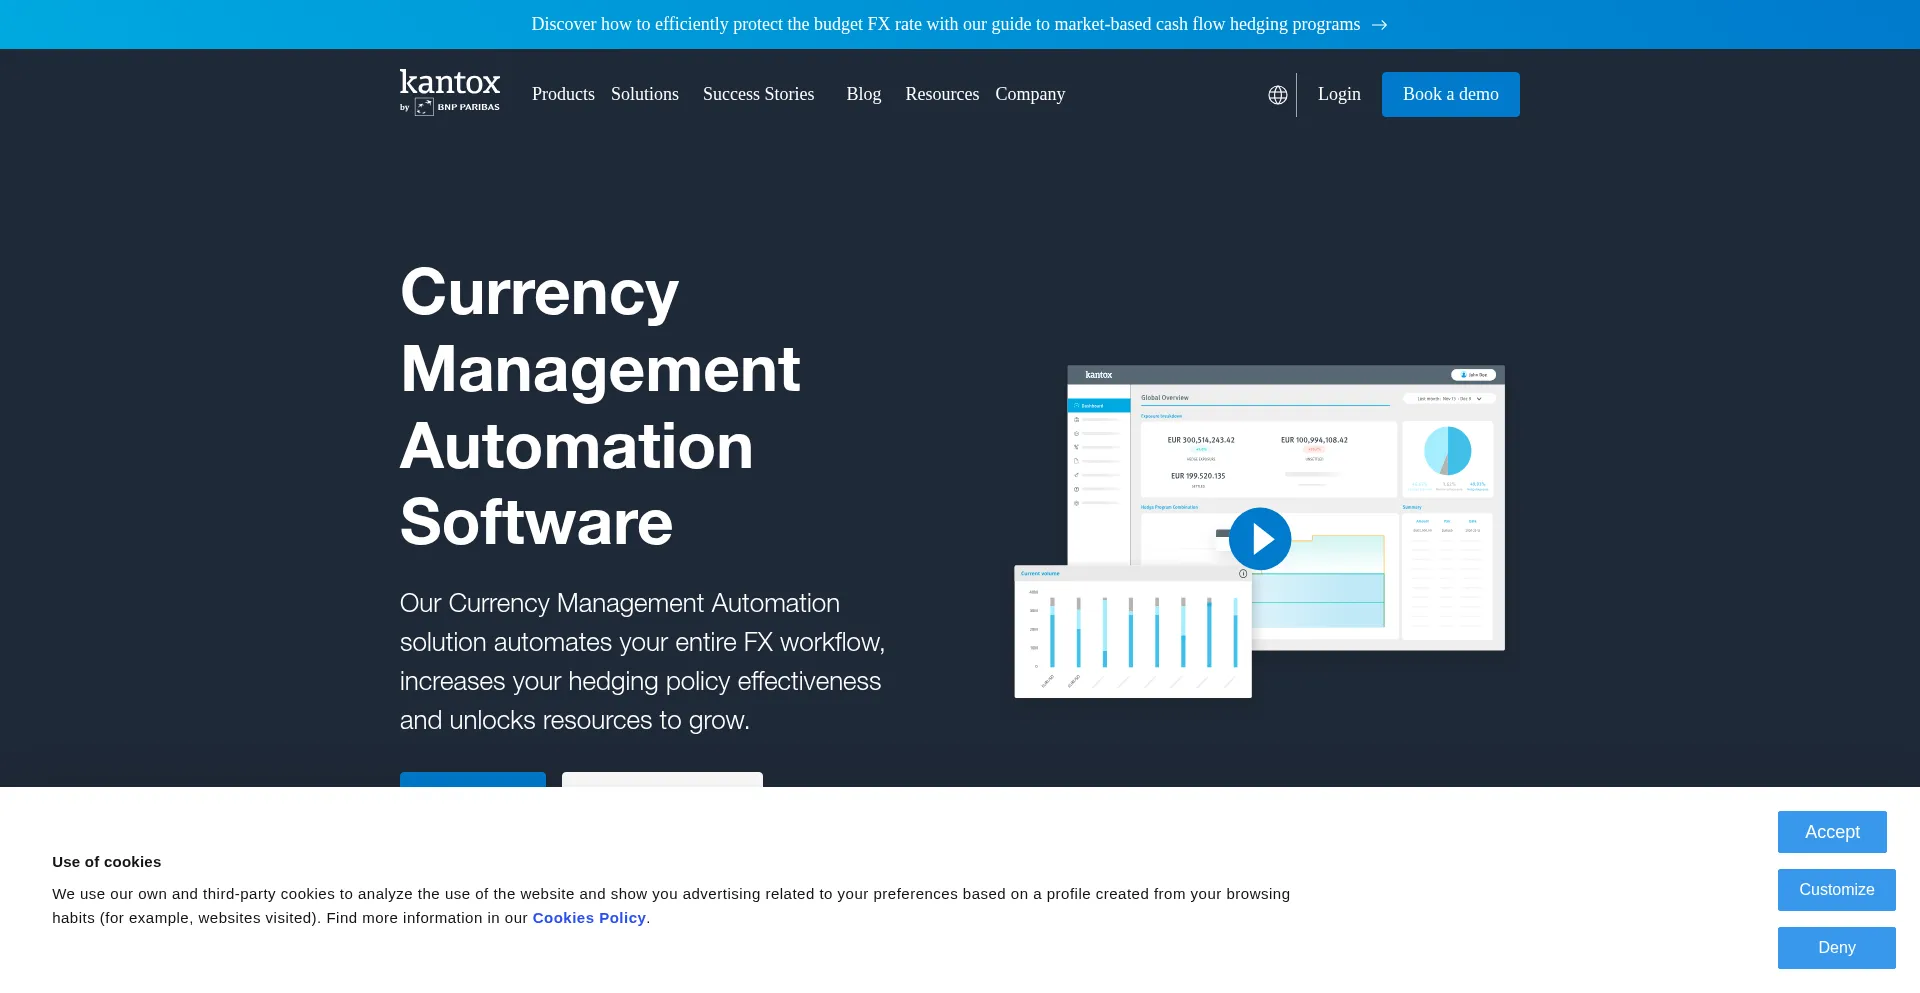1920x993 pixels.
Task: Click the info icon on Current volume chart
Action: [x=1243, y=574]
